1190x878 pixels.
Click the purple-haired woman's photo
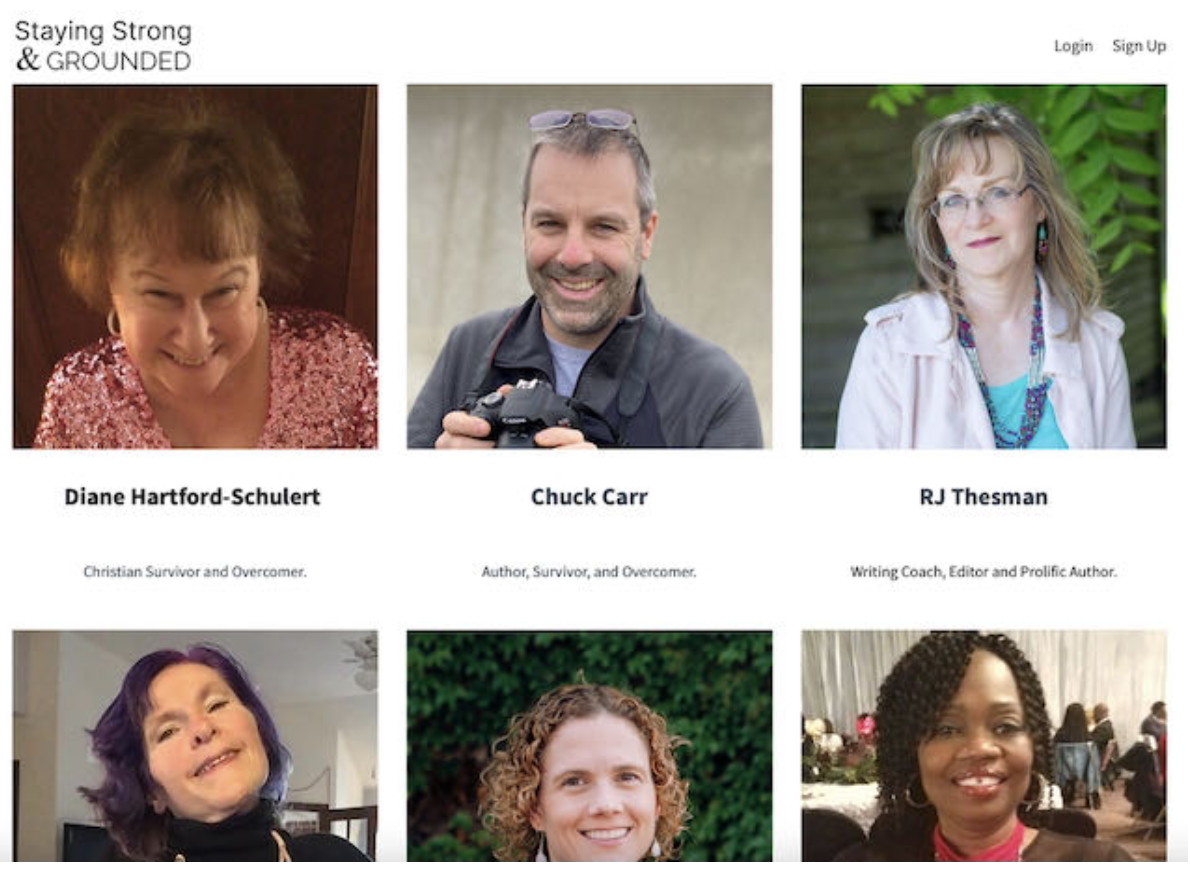(195, 745)
